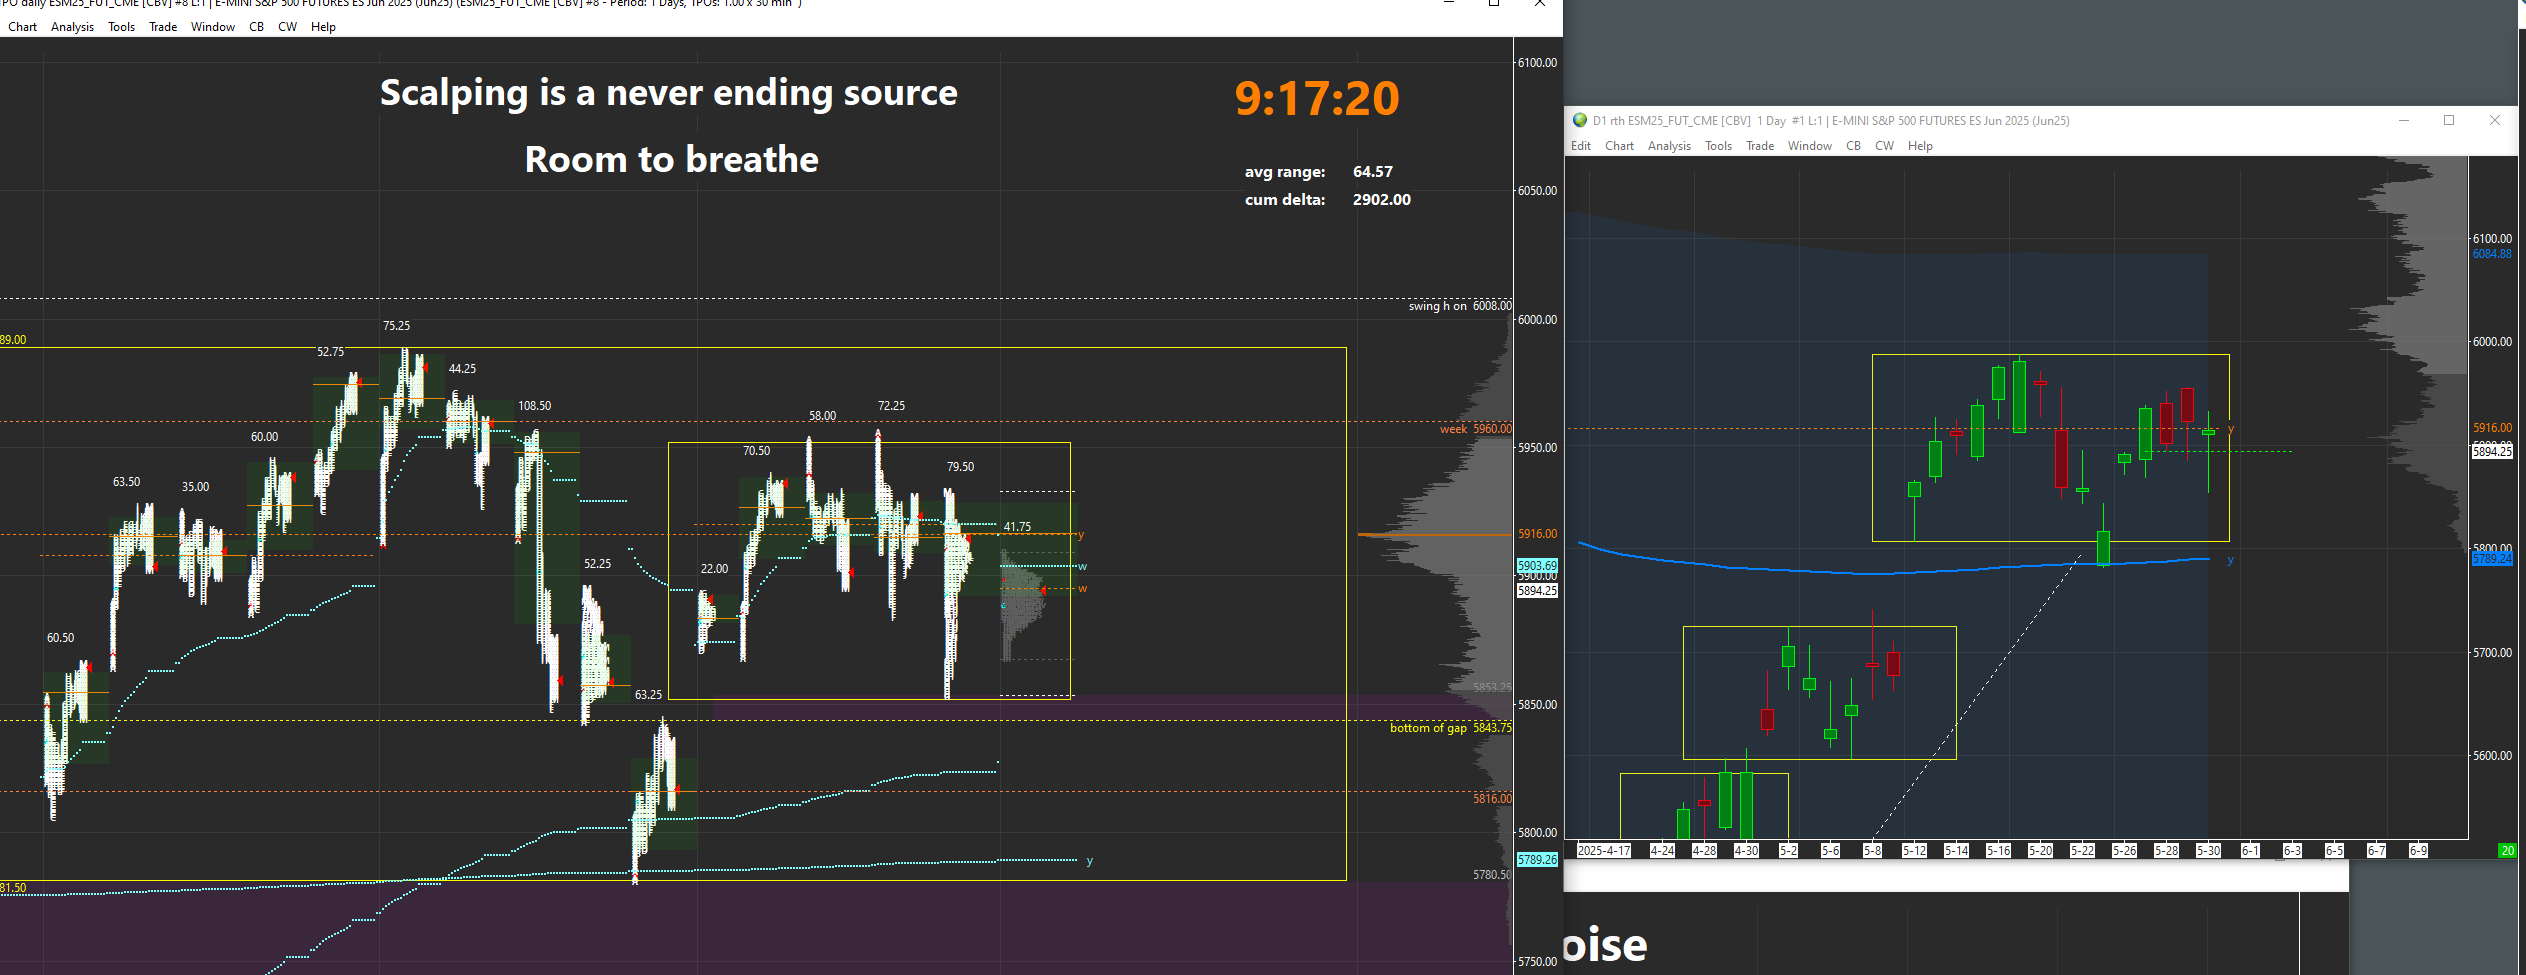Click the orange 9:17:20 countdown clock
Screen dimensions: 2526x975
(1317, 98)
